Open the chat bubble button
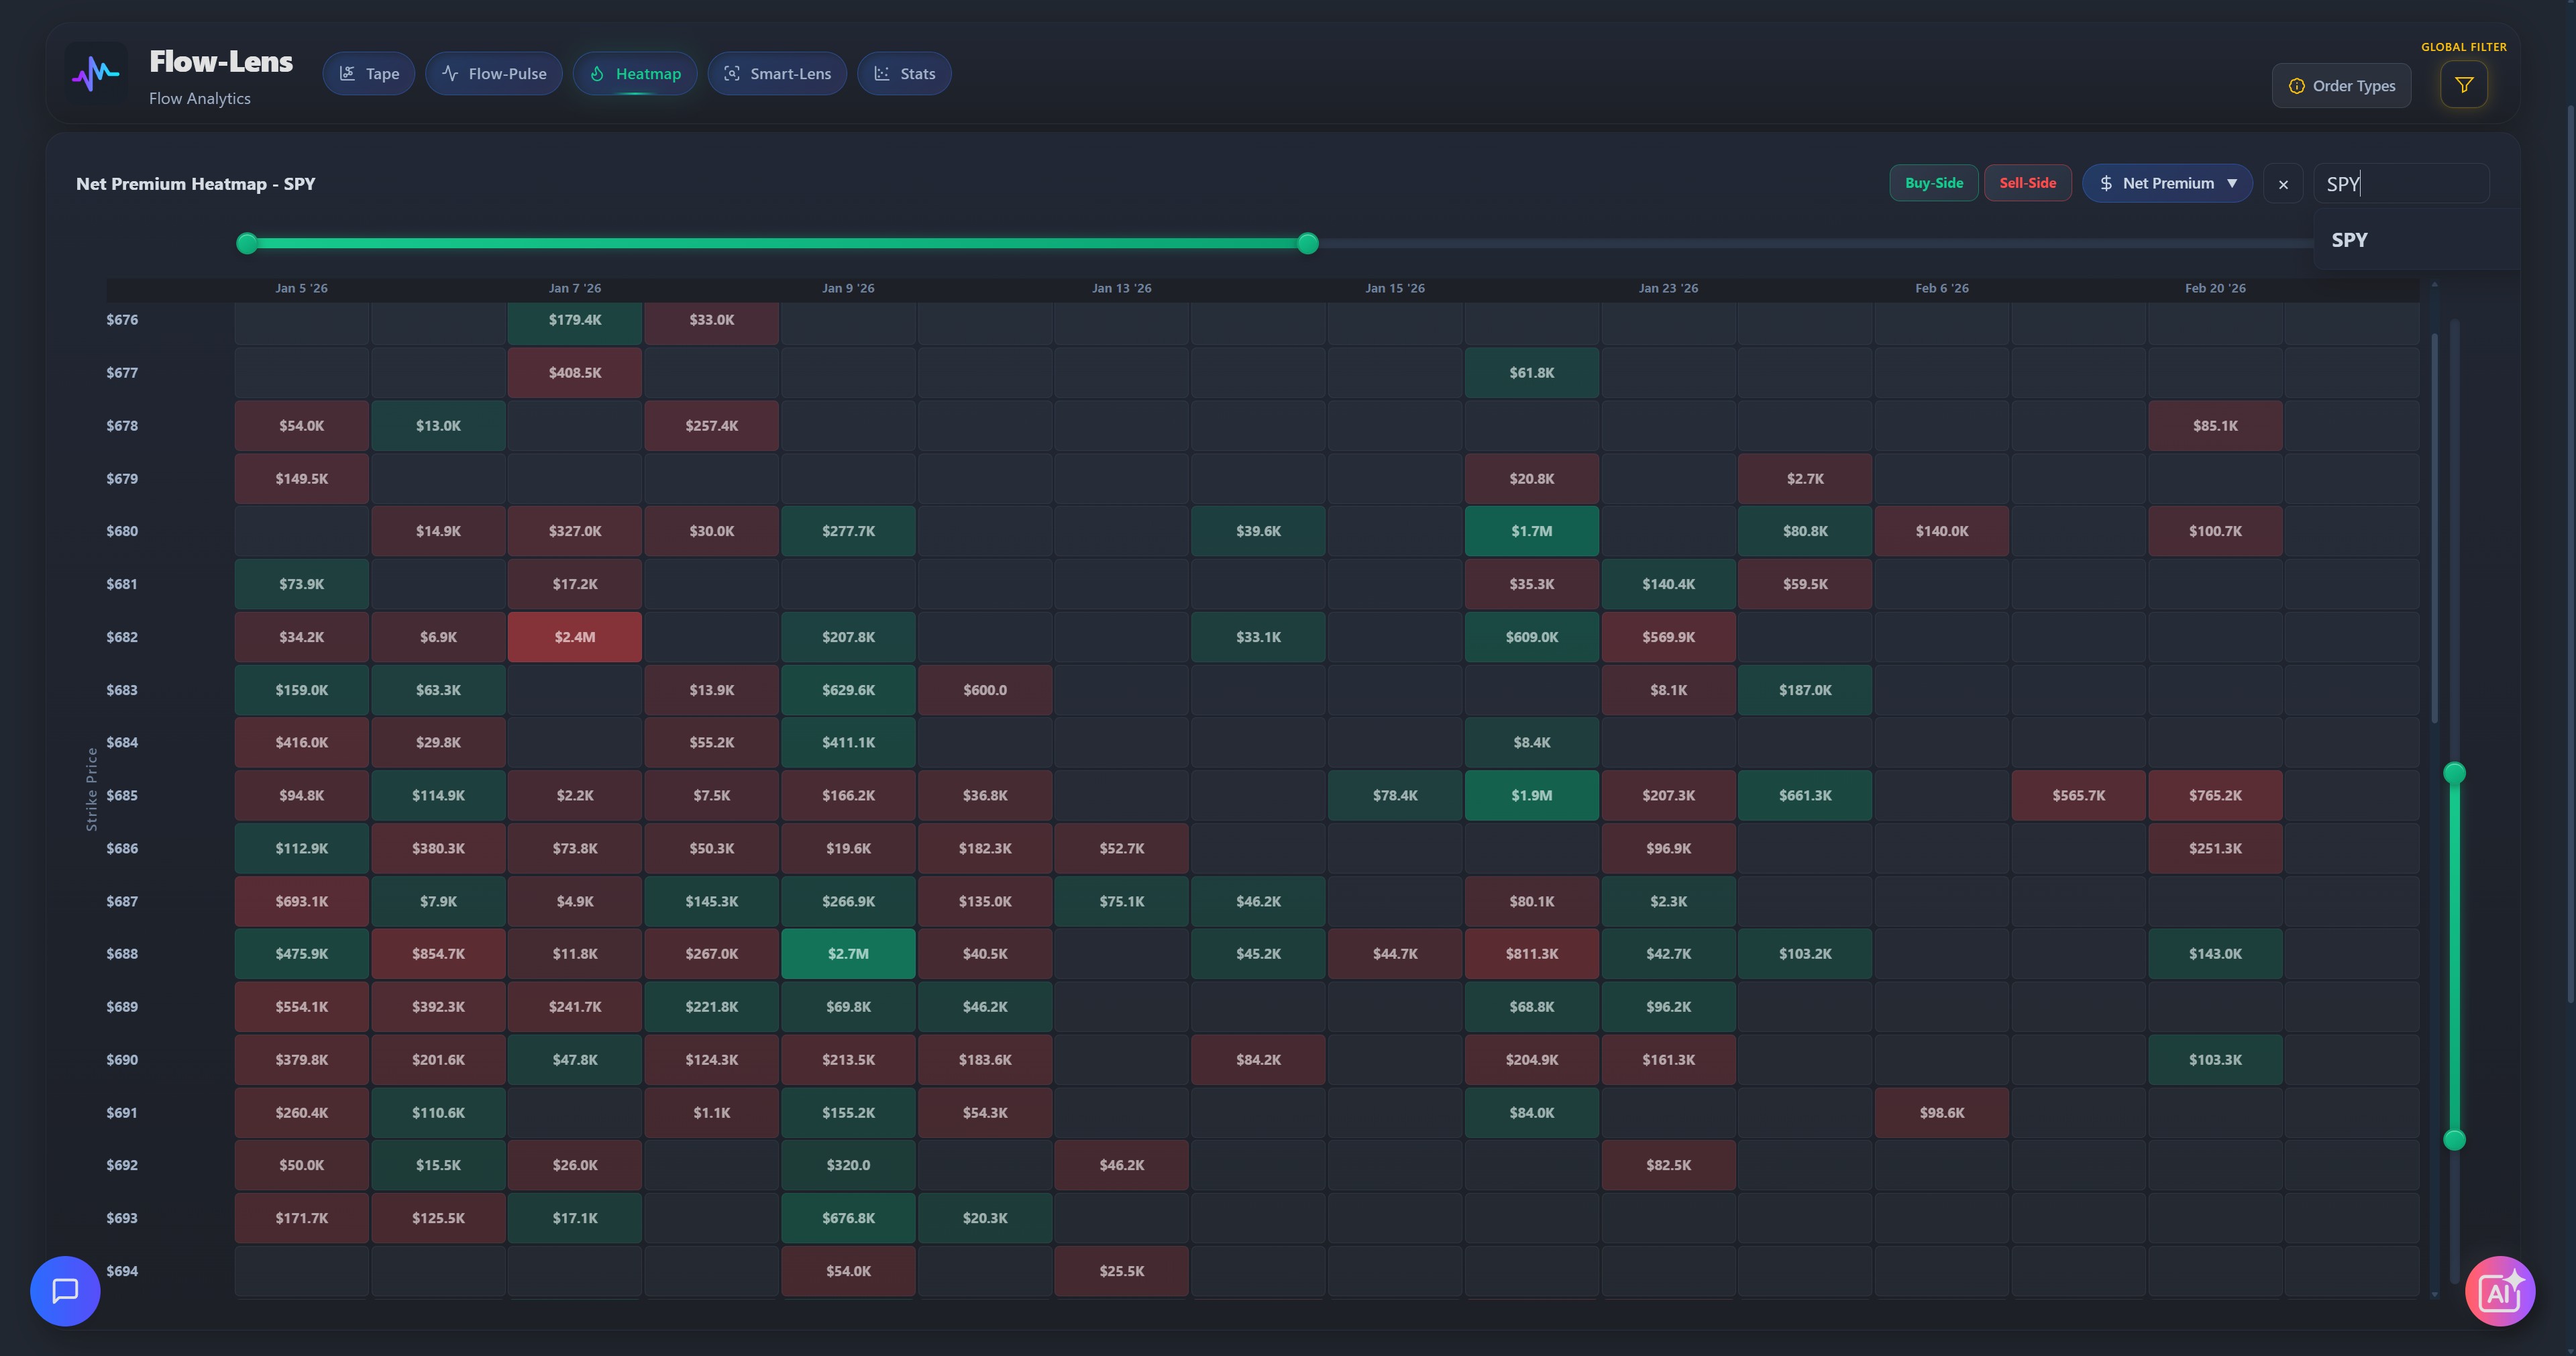This screenshot has height=1356, width=2576. pyautogui.click(x=65, y=1290)
